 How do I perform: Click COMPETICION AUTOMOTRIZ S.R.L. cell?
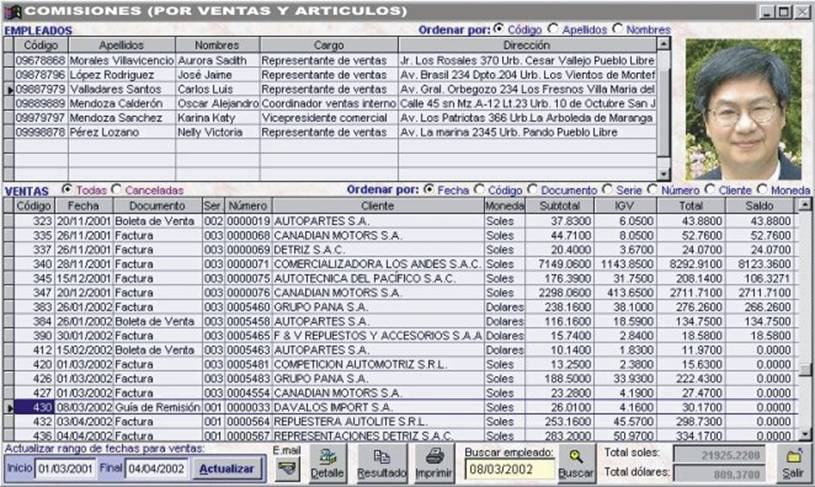click(x=378, y=364)
